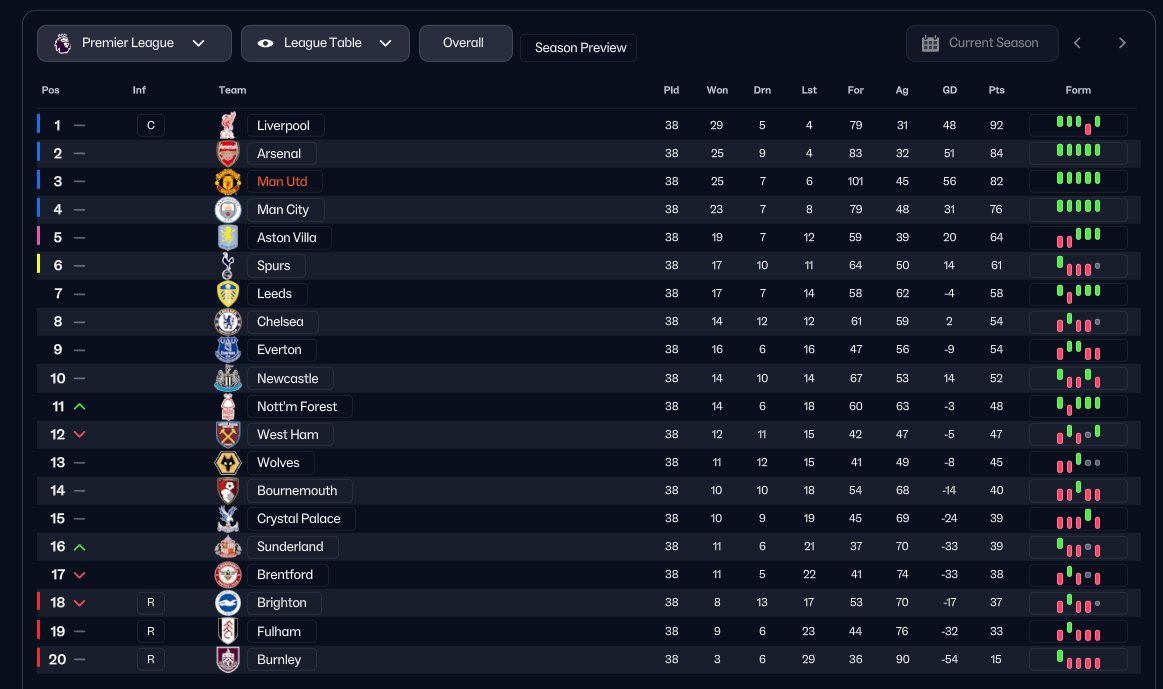Click the Arsenal club badge
This screenshot has width=1163, height=689.
[x=228, y=153]
